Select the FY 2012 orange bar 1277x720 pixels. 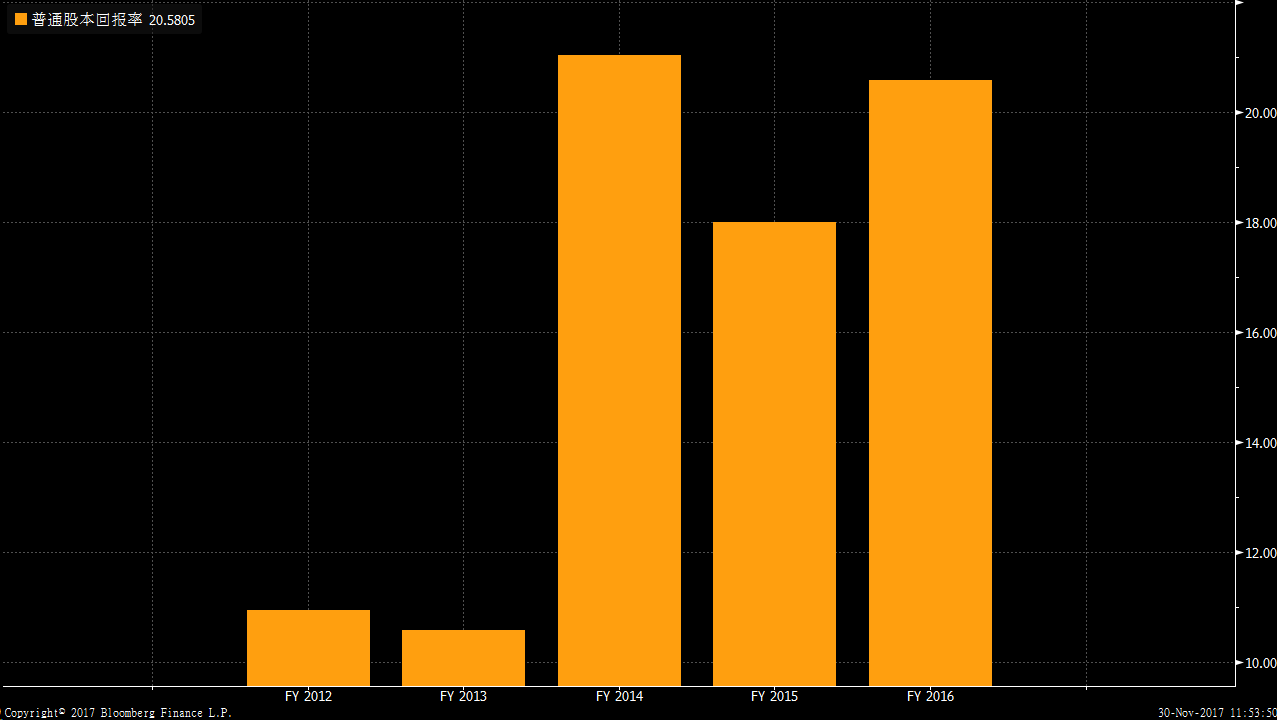308,648
